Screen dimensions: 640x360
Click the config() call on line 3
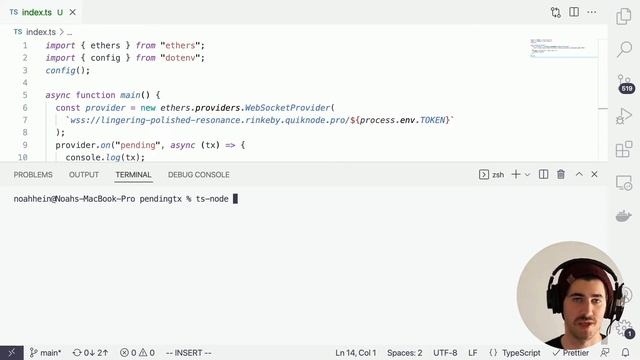point(67,70)
